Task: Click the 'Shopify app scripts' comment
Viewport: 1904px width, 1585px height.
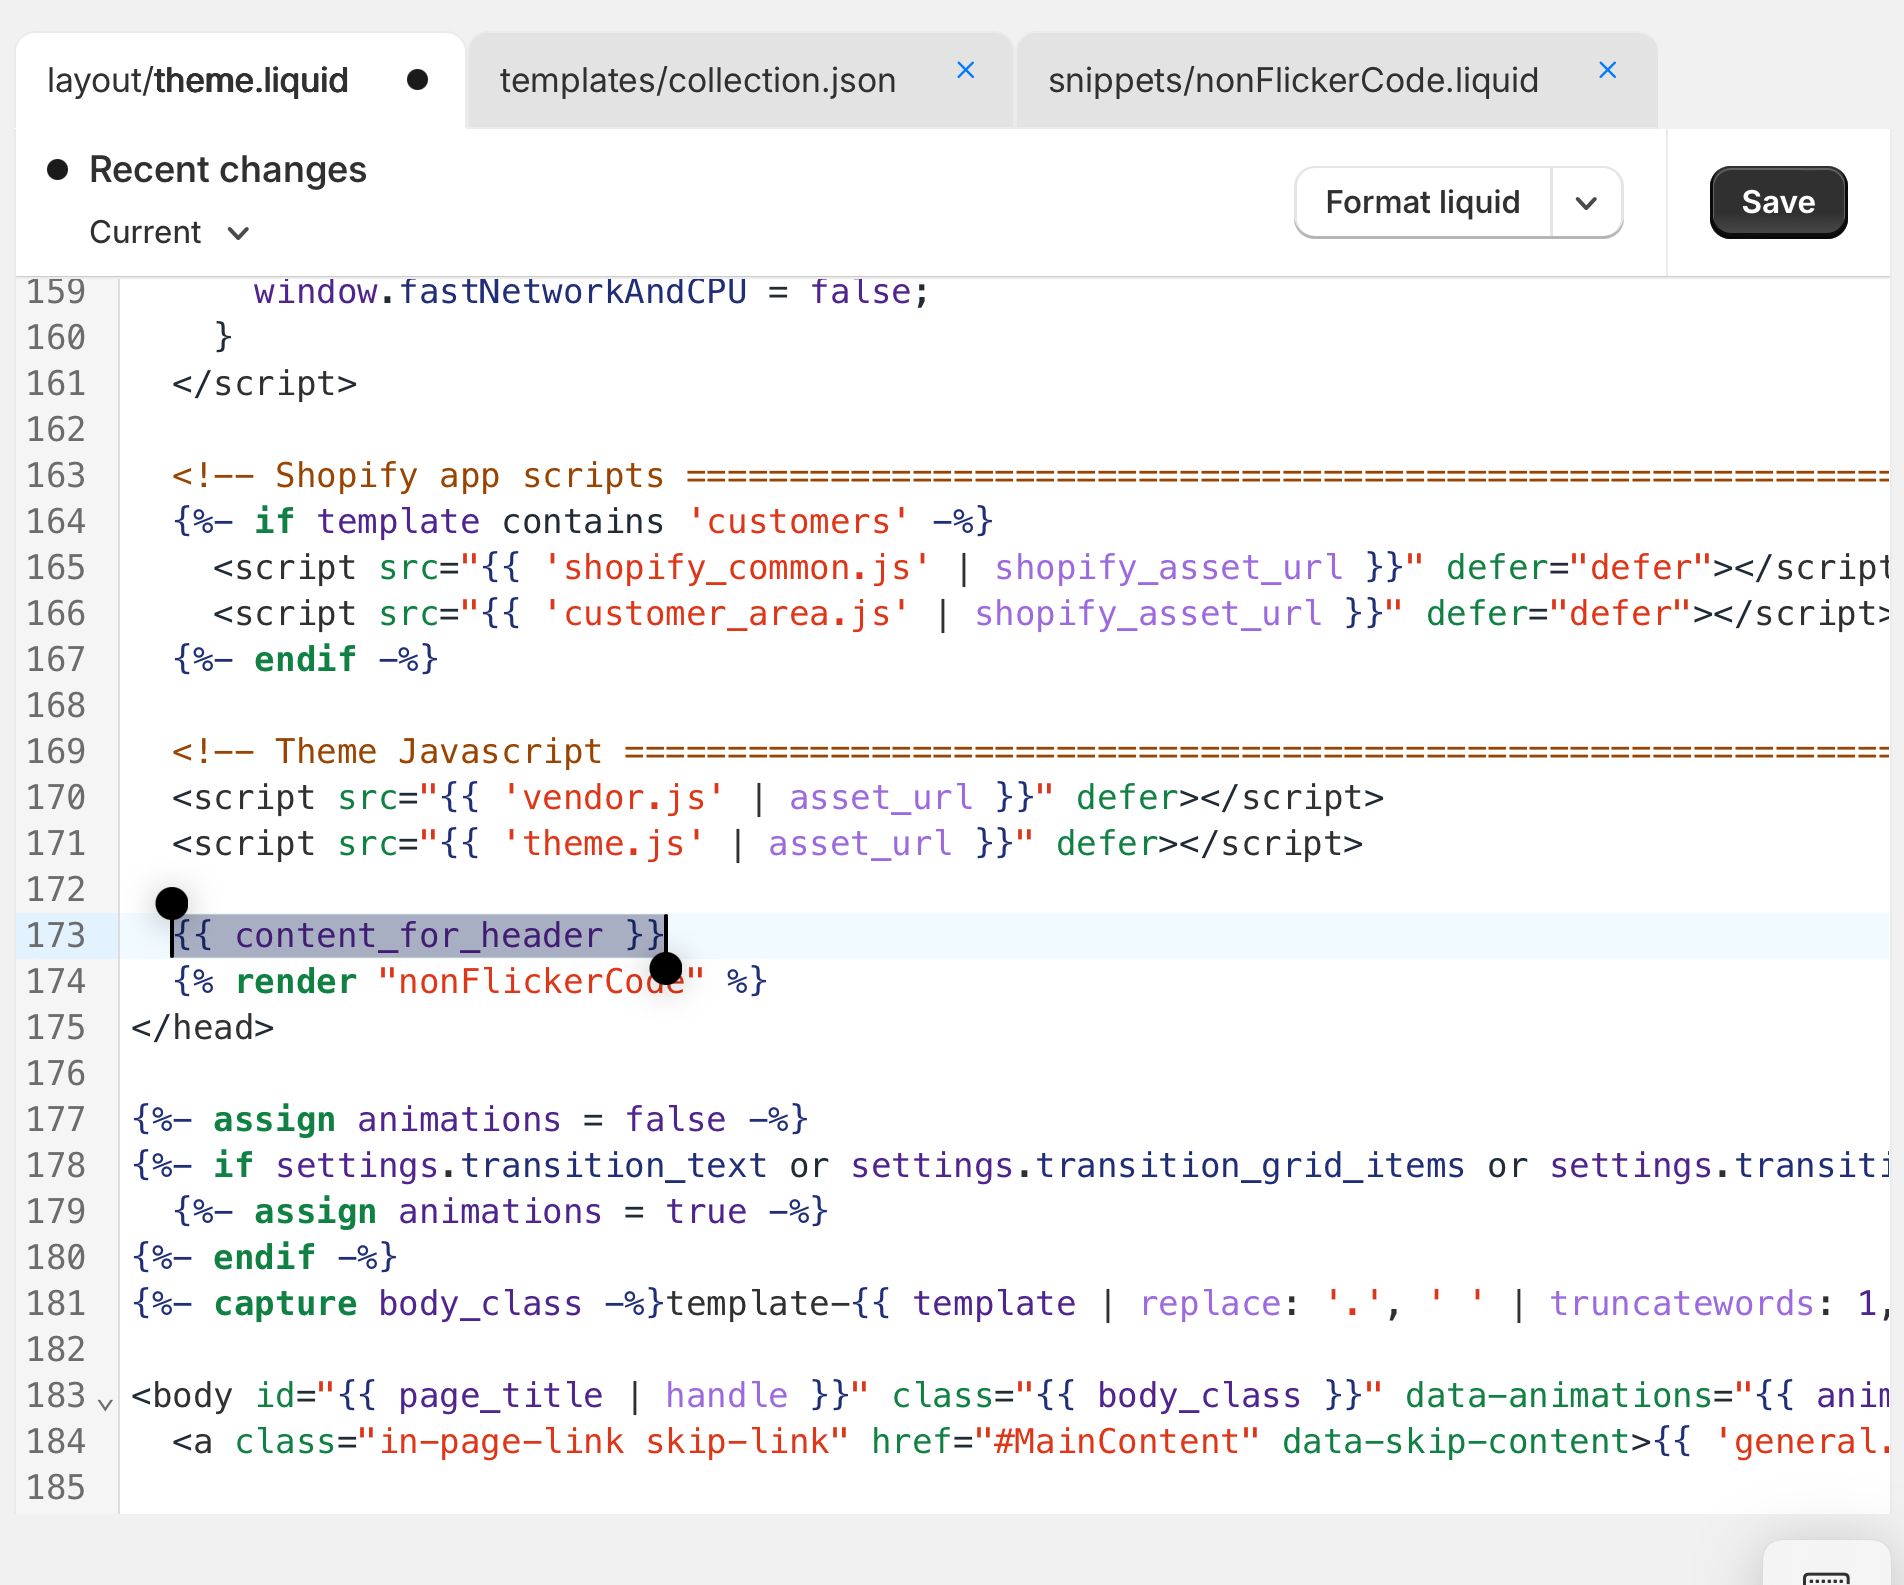Action: pos(470,475)
